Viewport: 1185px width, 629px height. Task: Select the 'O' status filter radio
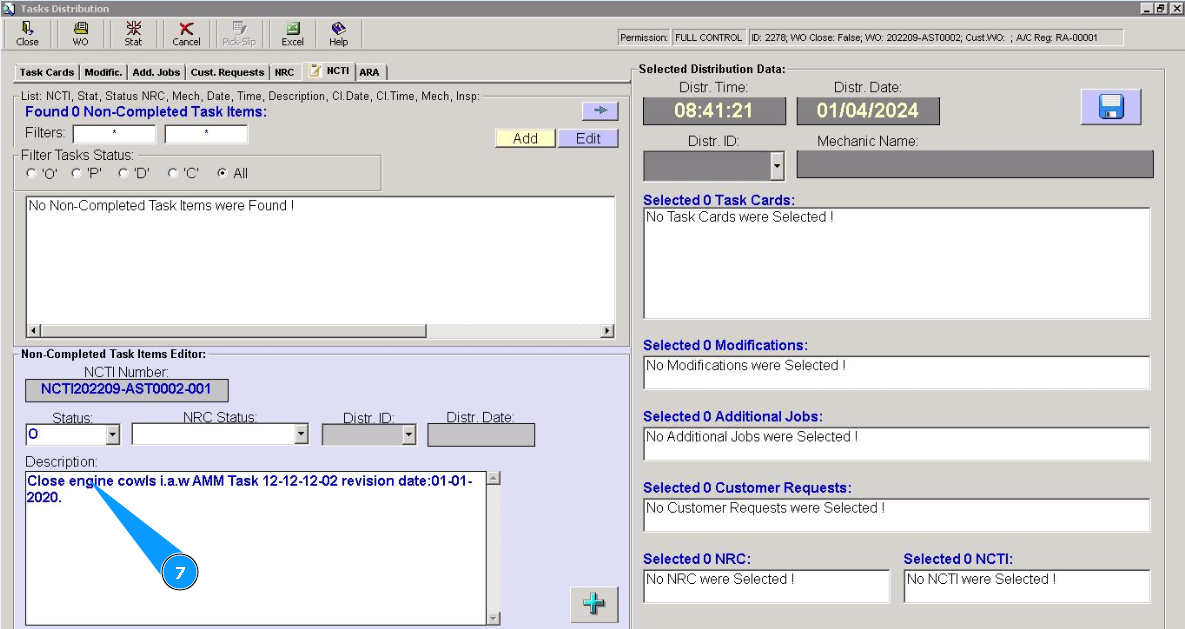click(x=31, y=173)
